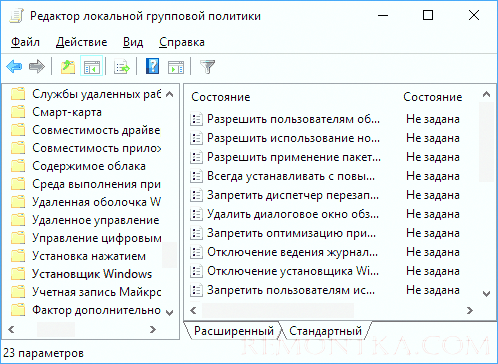Select Совместимость драйве tree folder
Image resolution: width=498 pixels, height=364 pixels.
pyautogui.click(x=85, y=130)
